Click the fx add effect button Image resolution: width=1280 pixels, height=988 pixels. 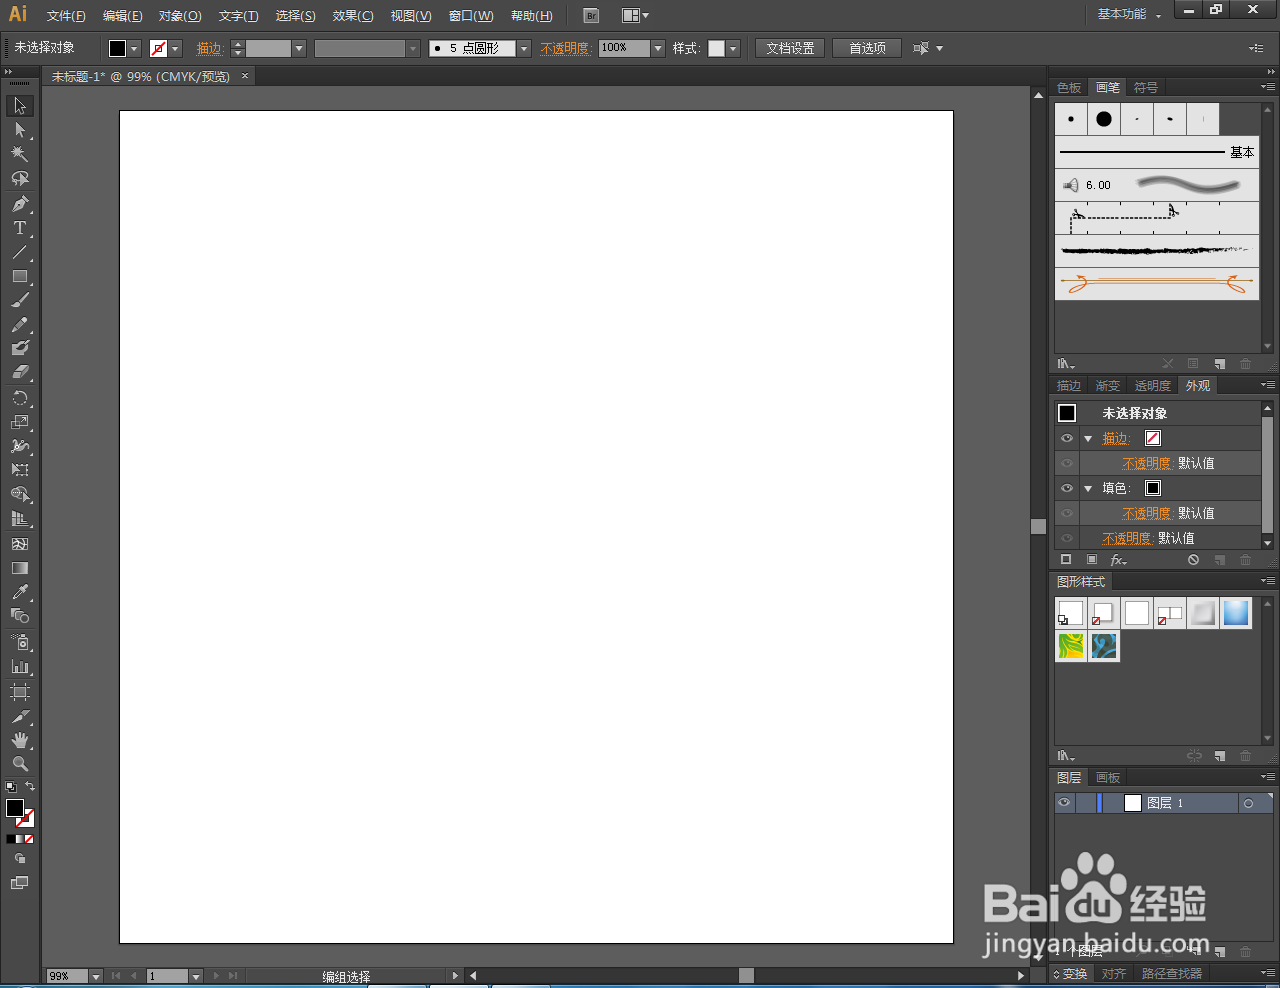[1119, 560]
